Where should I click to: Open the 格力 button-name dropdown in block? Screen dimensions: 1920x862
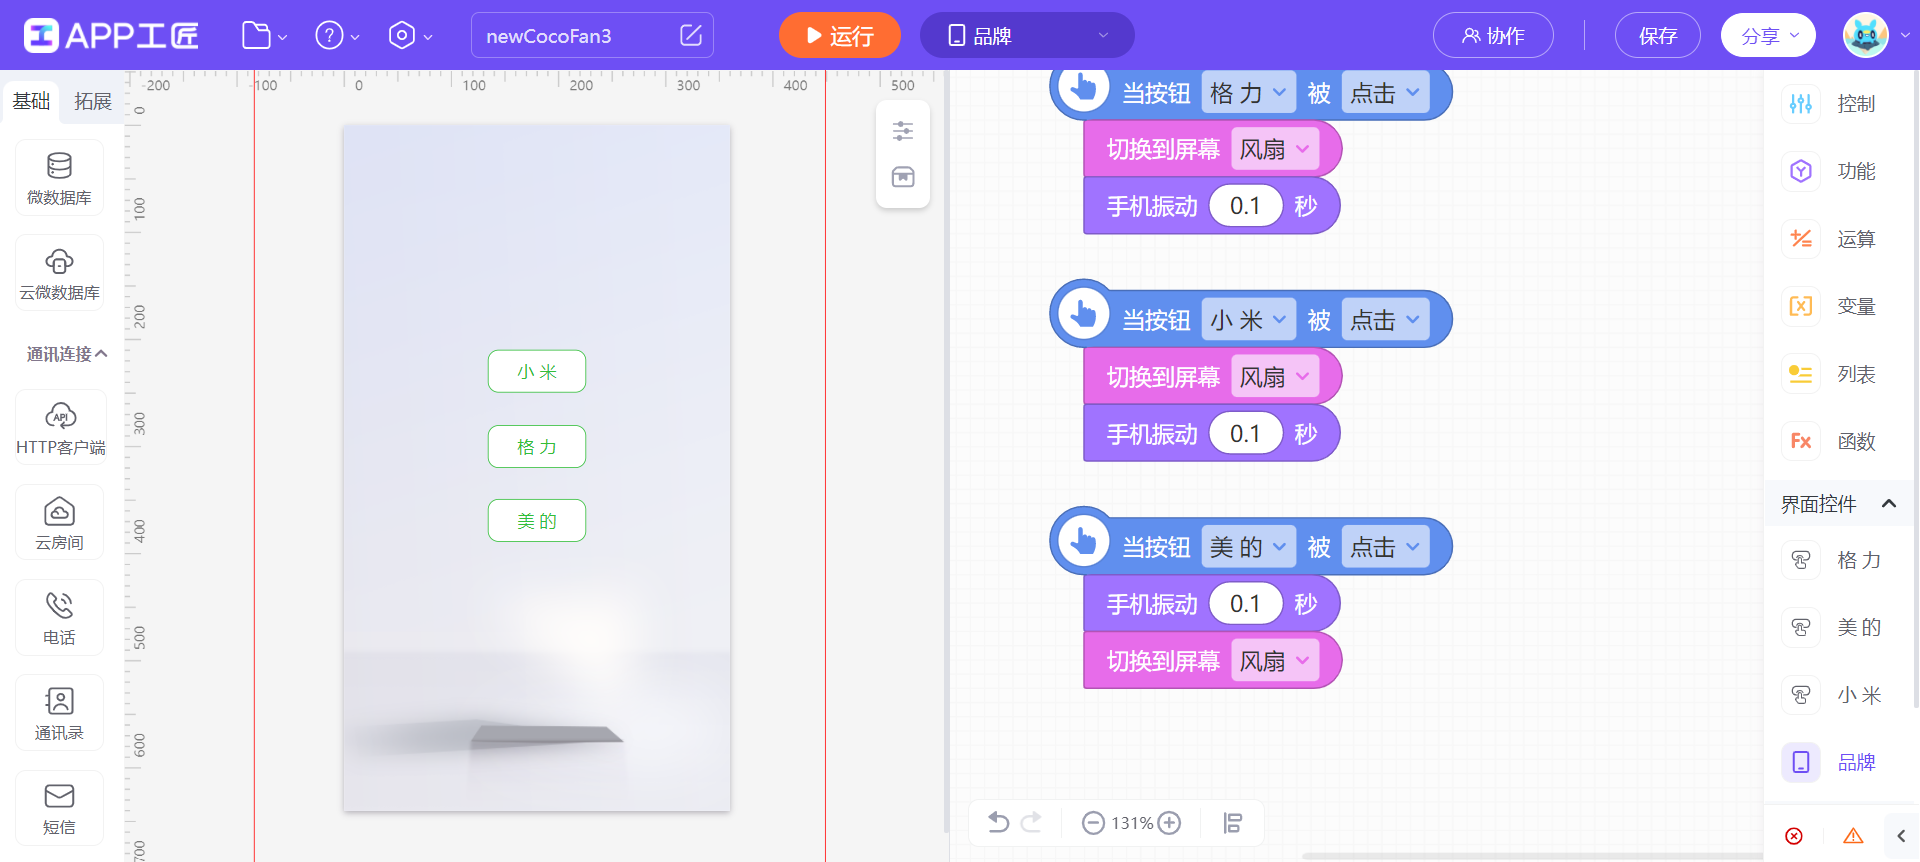(1248, 93)
